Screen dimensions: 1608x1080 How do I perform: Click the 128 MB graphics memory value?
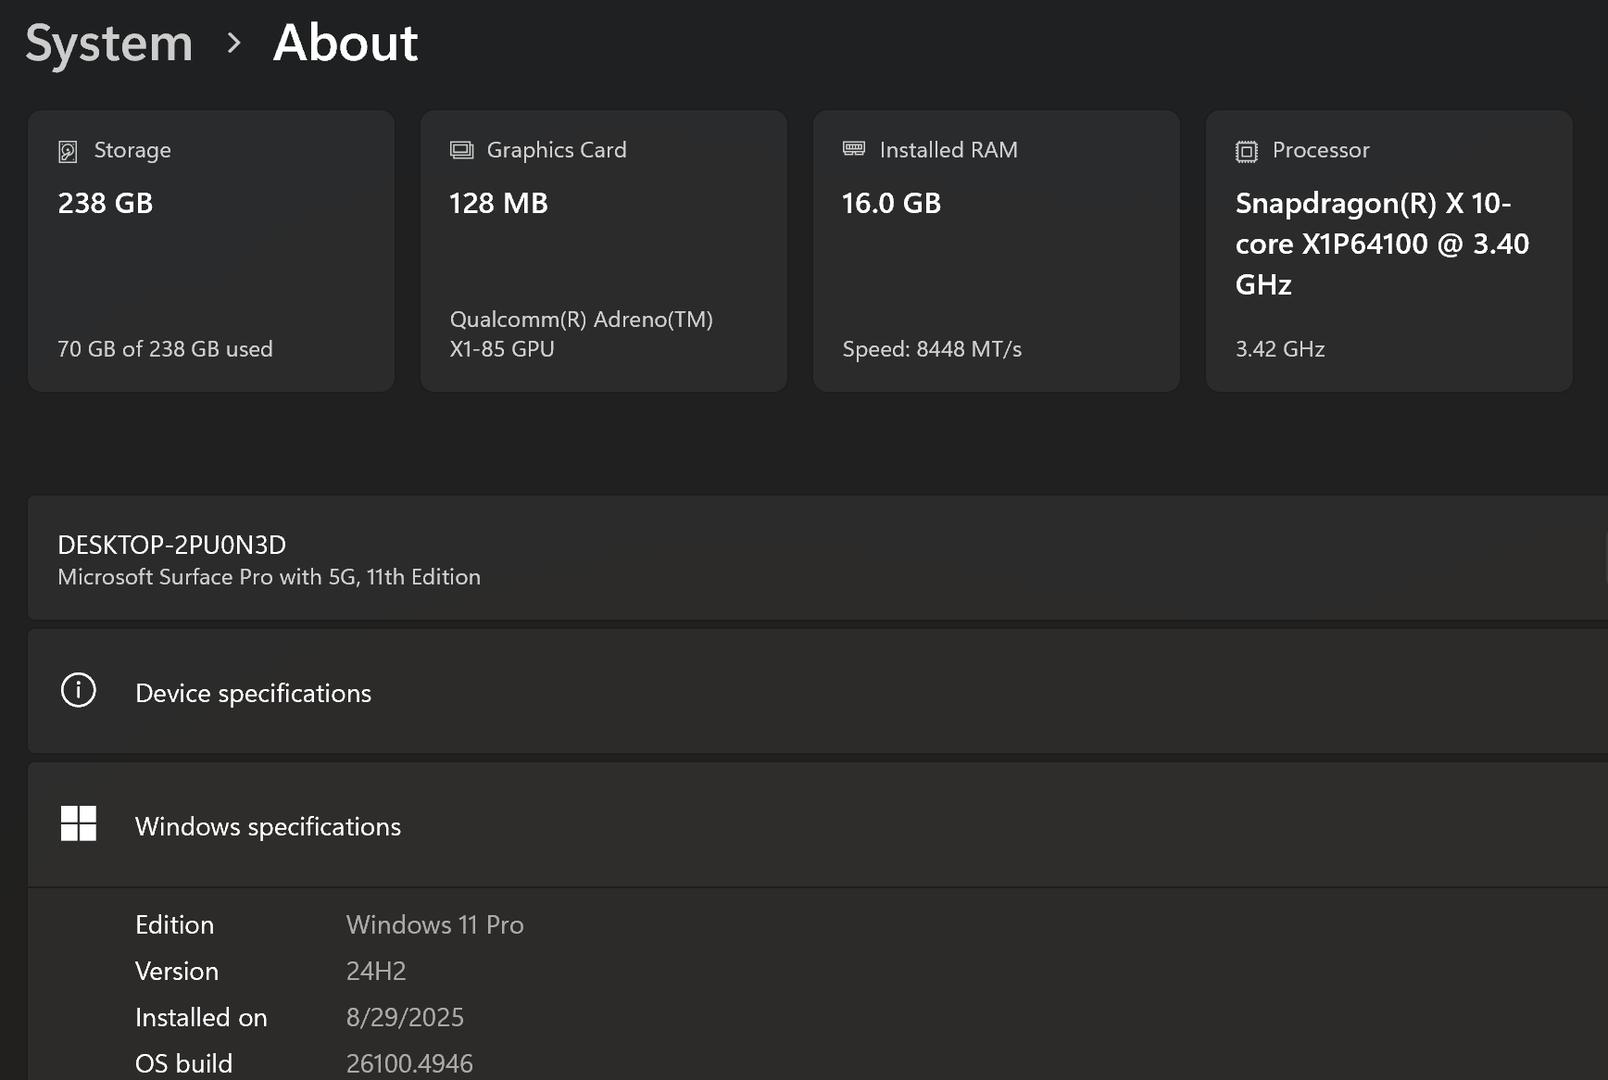(498, 203)
